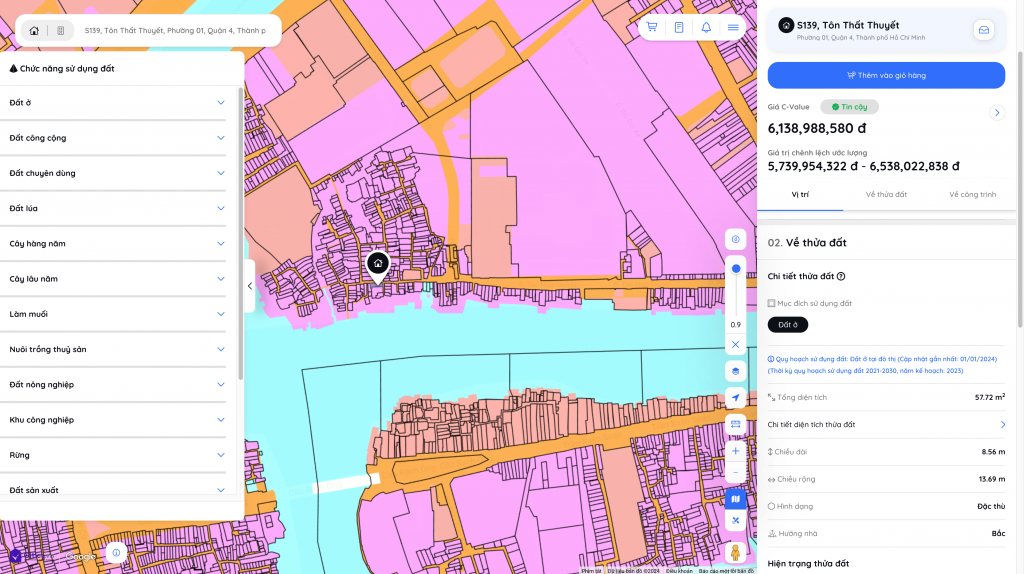
Task: Click the mail icon beside S139 title
Action: tap(984, 30)
